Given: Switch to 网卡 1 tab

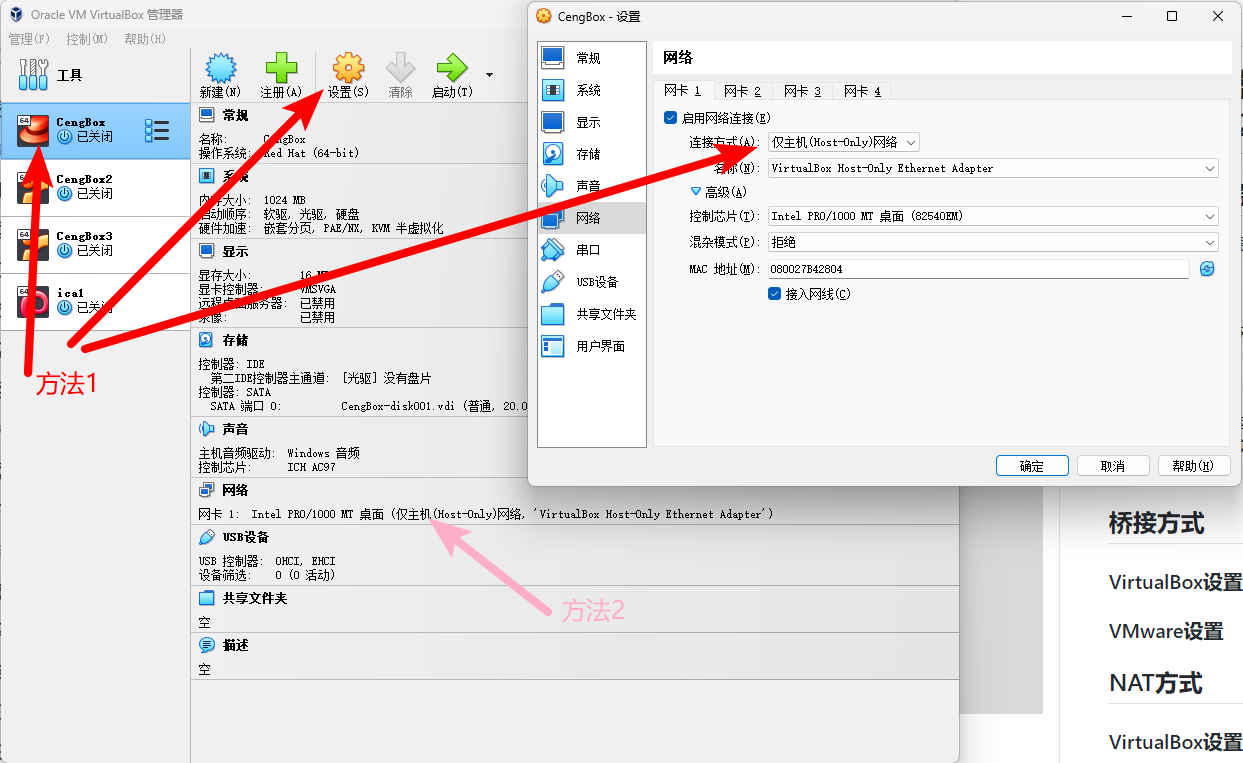Looking at the screenshot, I should (x=683, y=91).
